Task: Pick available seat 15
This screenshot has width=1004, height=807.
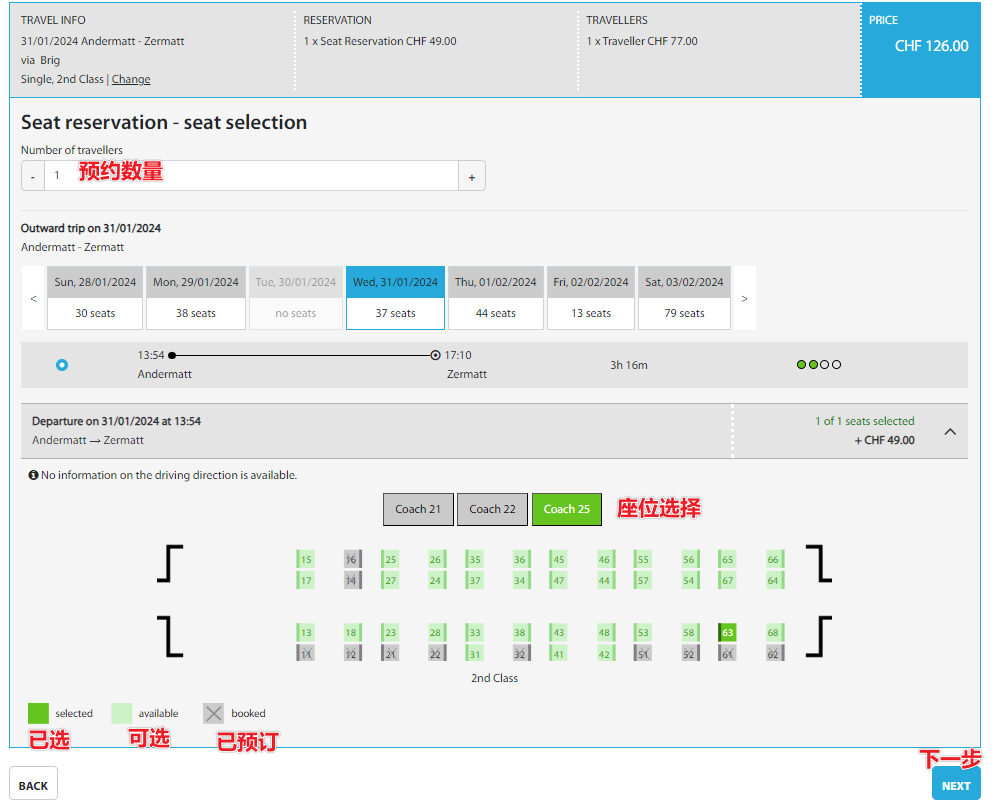Action: (x=305, y=559)
